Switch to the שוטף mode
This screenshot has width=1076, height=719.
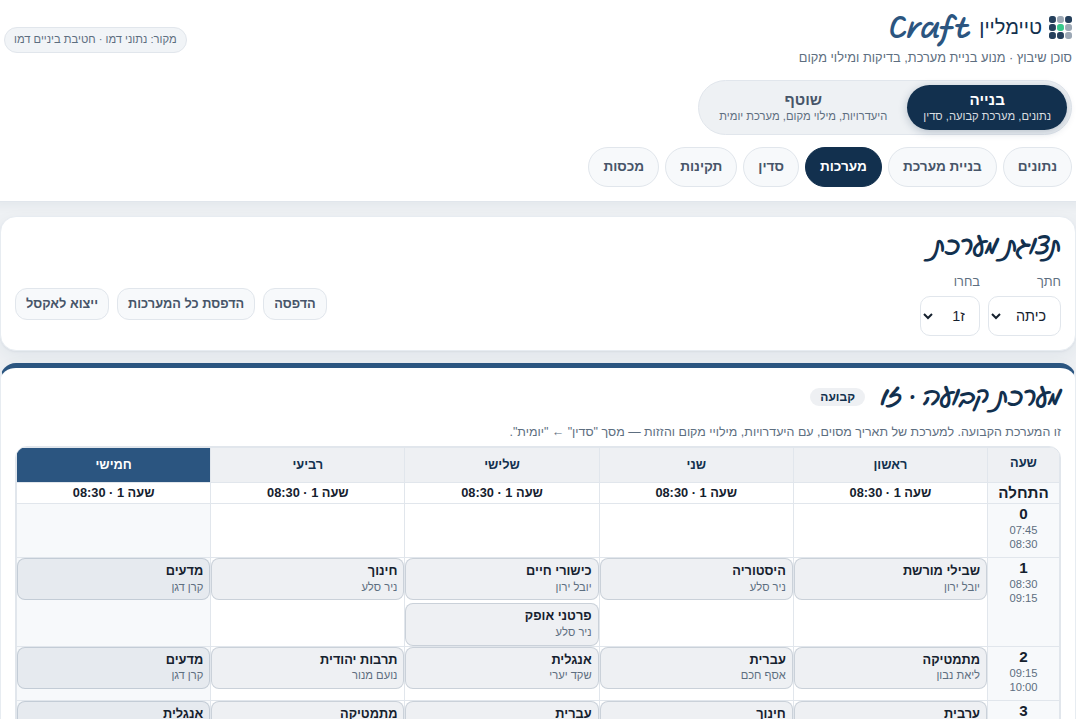tap(803, 108)
